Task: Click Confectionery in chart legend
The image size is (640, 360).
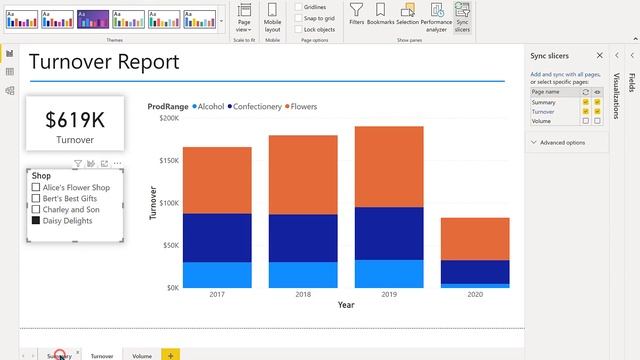Action: 255,107
